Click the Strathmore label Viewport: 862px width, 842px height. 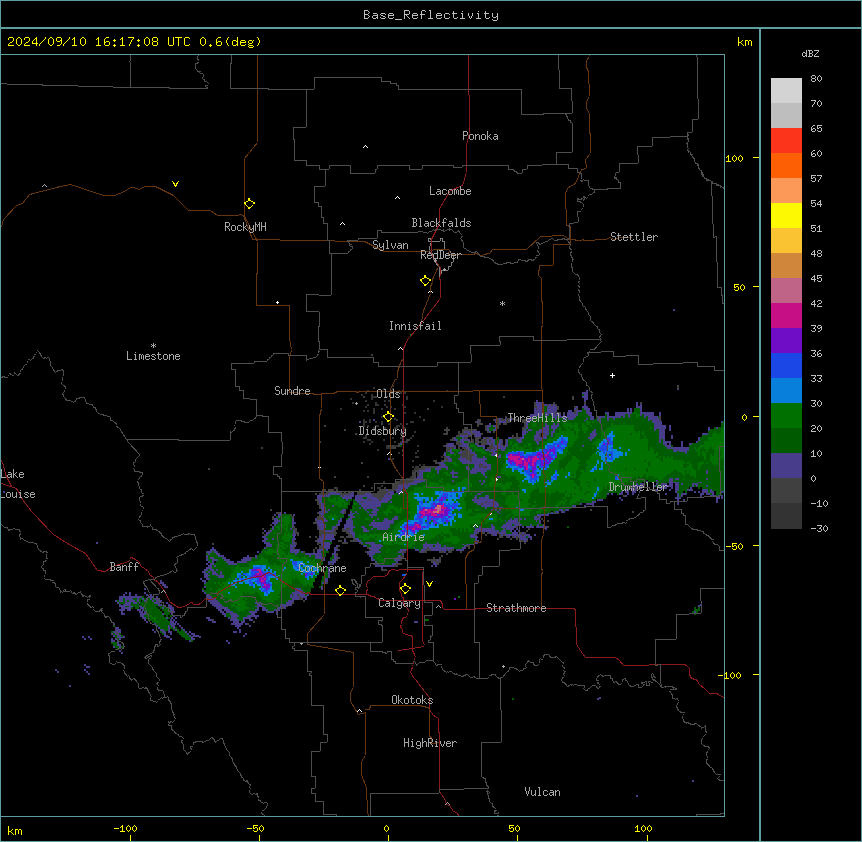click(x=516, y=608)
